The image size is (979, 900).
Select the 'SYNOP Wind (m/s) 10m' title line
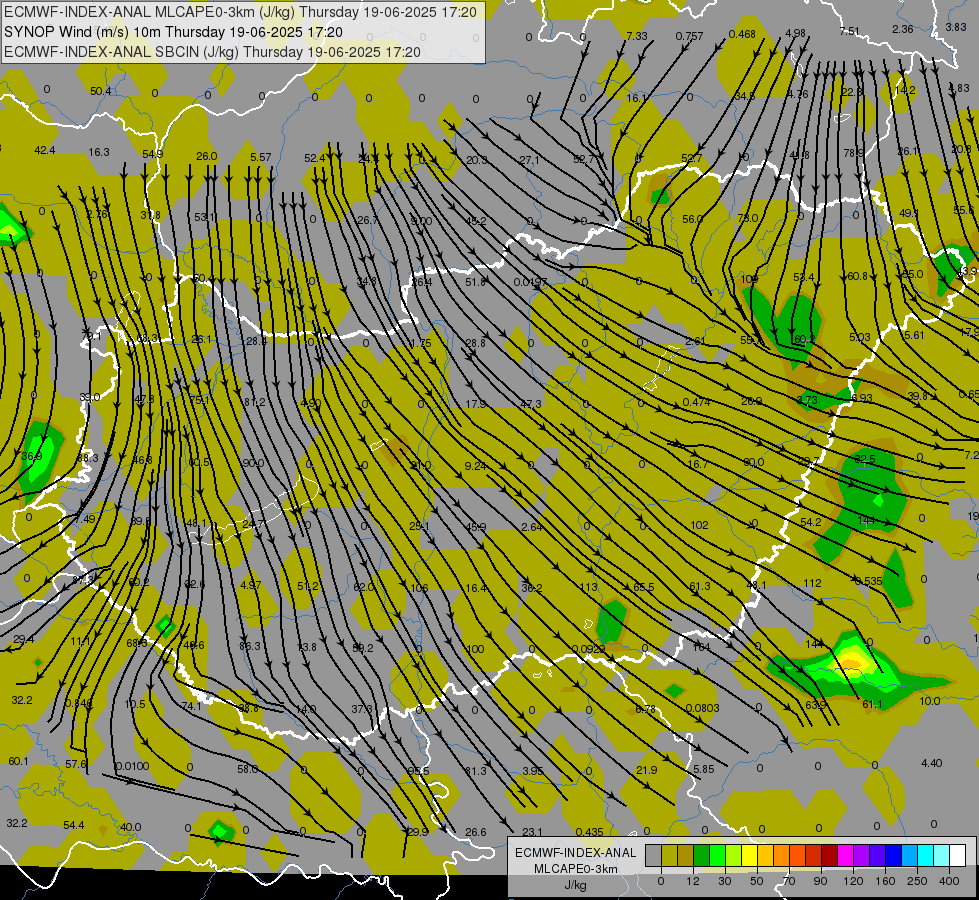point(173,32)
